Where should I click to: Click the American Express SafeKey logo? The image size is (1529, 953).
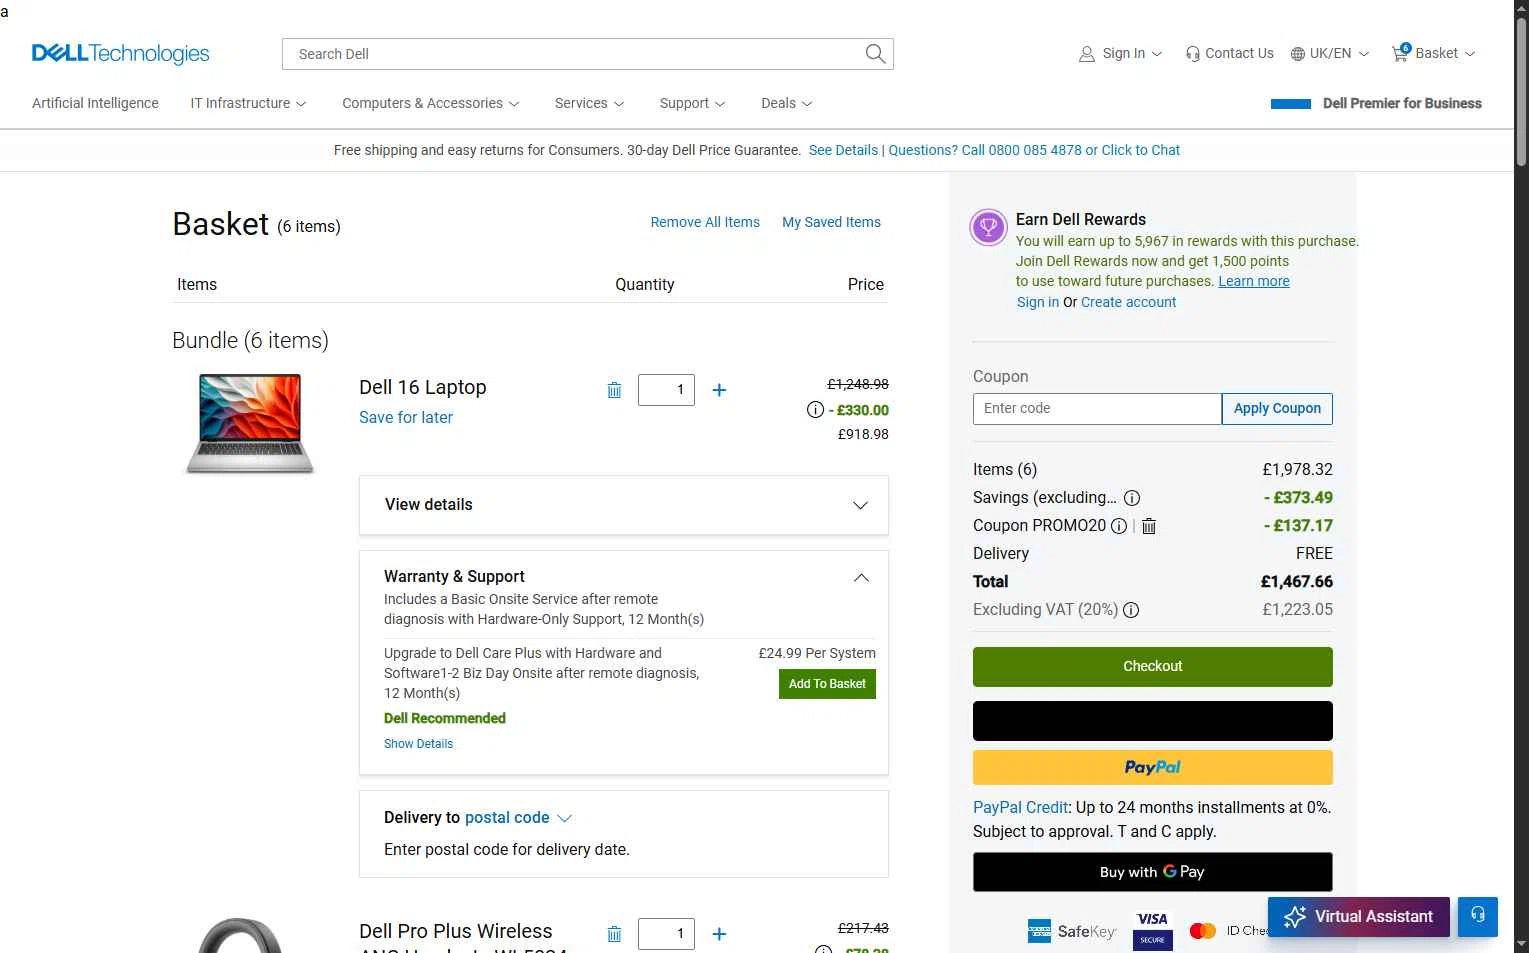(x=1071, y=931)
